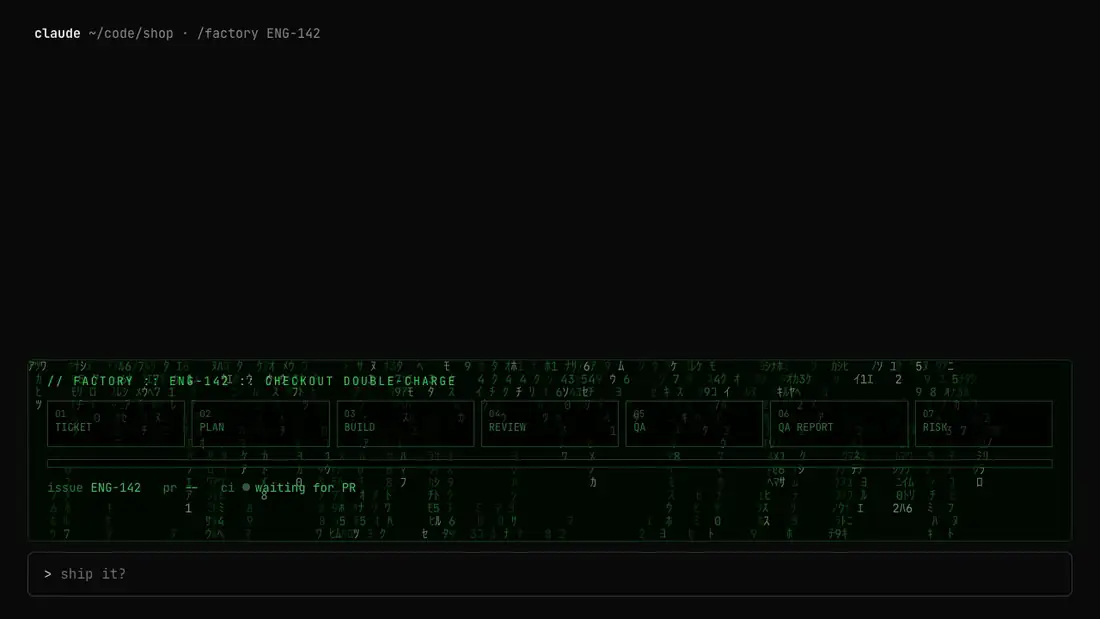
Task: Click the '~/code/shop' path text
Action: (x=130, y=34)
